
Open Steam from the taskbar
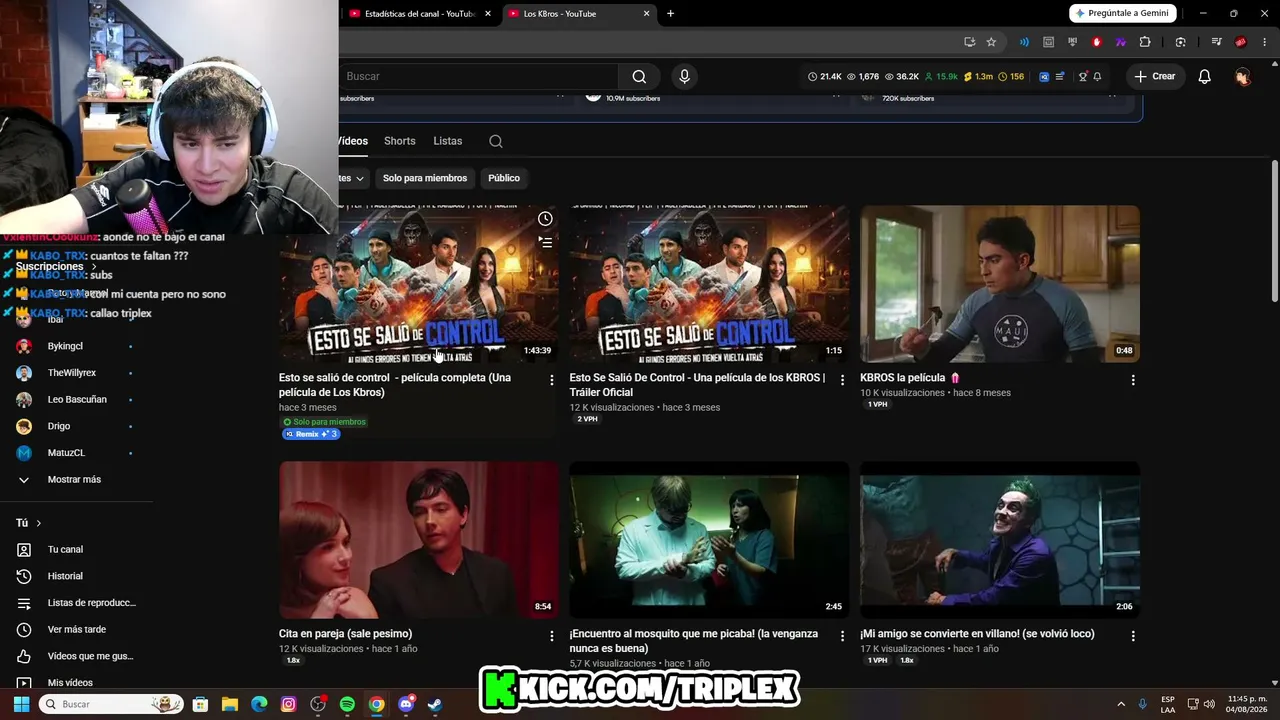435,704
